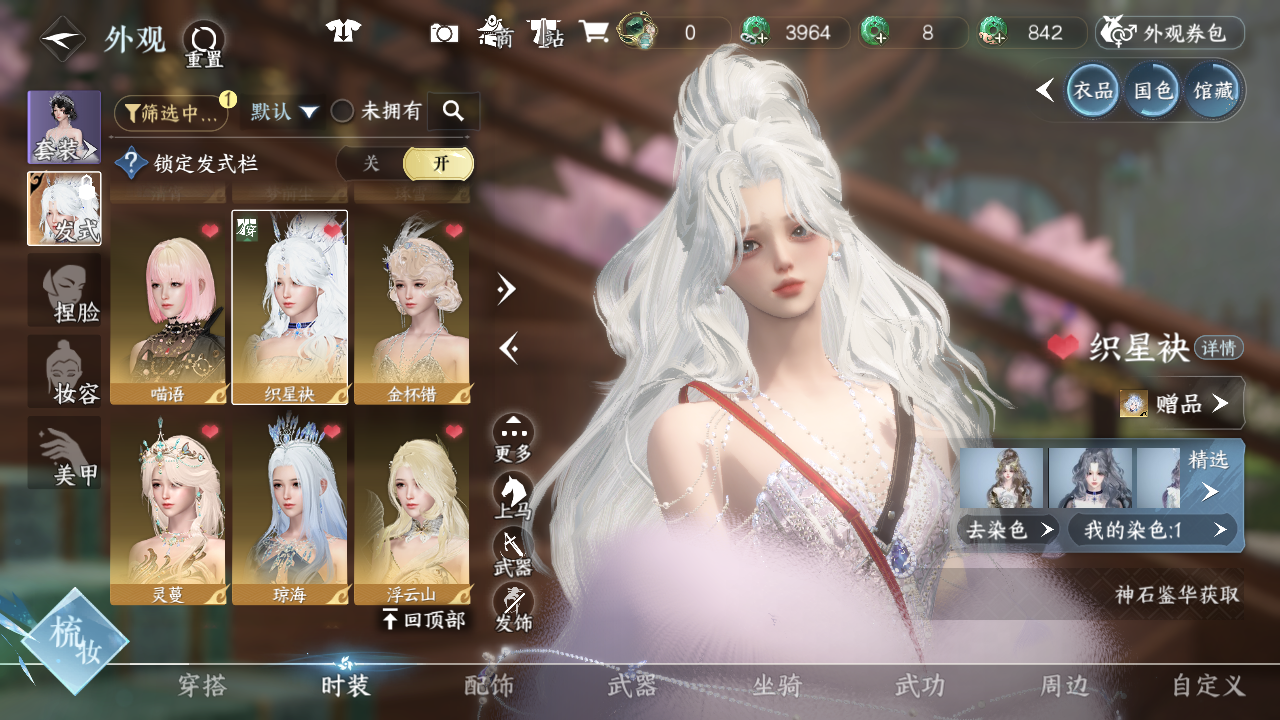The height and width of the screenshot is (720, 1280).
Task: Click the back arrow icon next to 外观
Action: coord(62,38)
